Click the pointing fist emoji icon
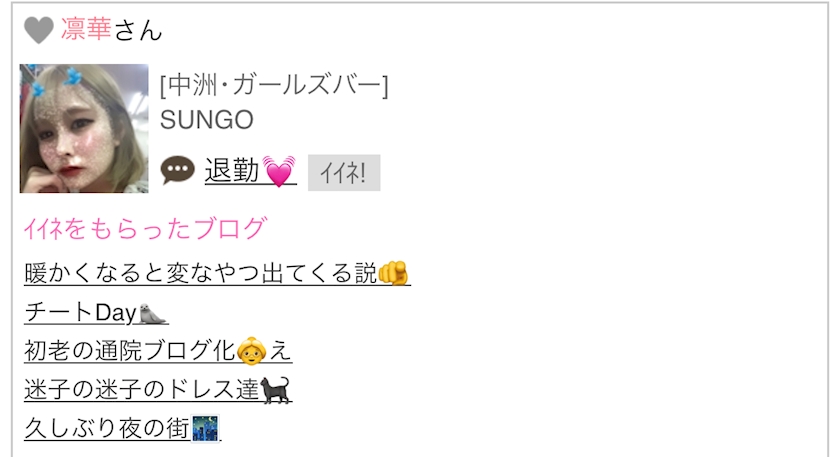840x457 pixels. (394, 273)
